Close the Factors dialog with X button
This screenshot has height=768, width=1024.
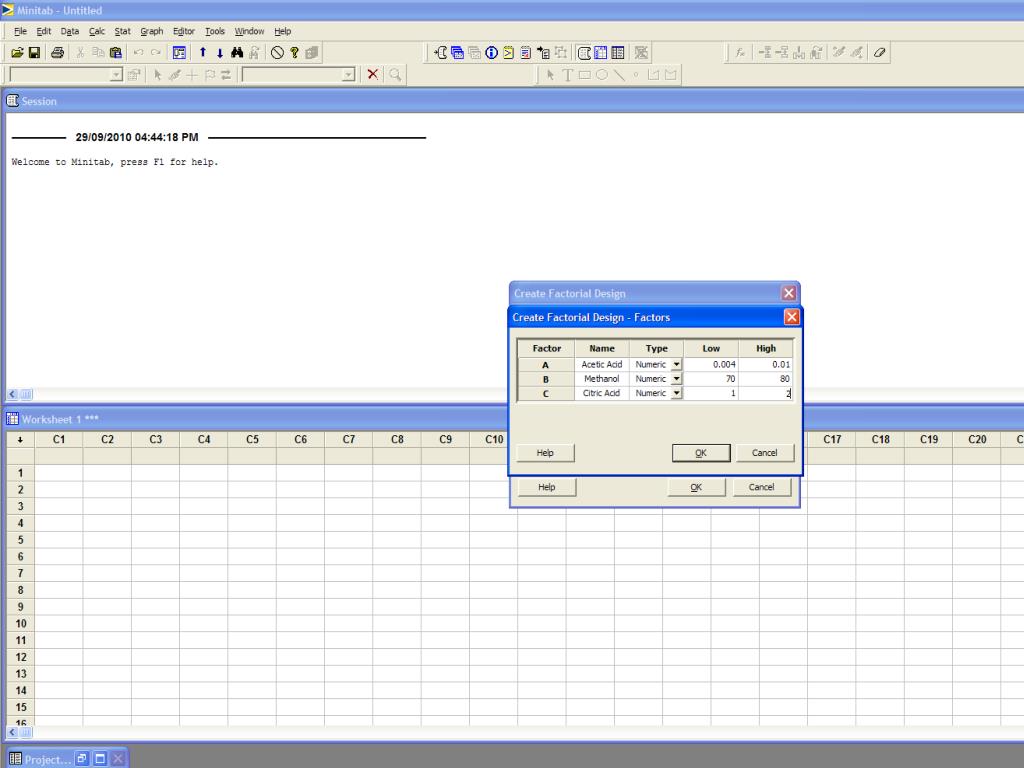coord(792,317)
